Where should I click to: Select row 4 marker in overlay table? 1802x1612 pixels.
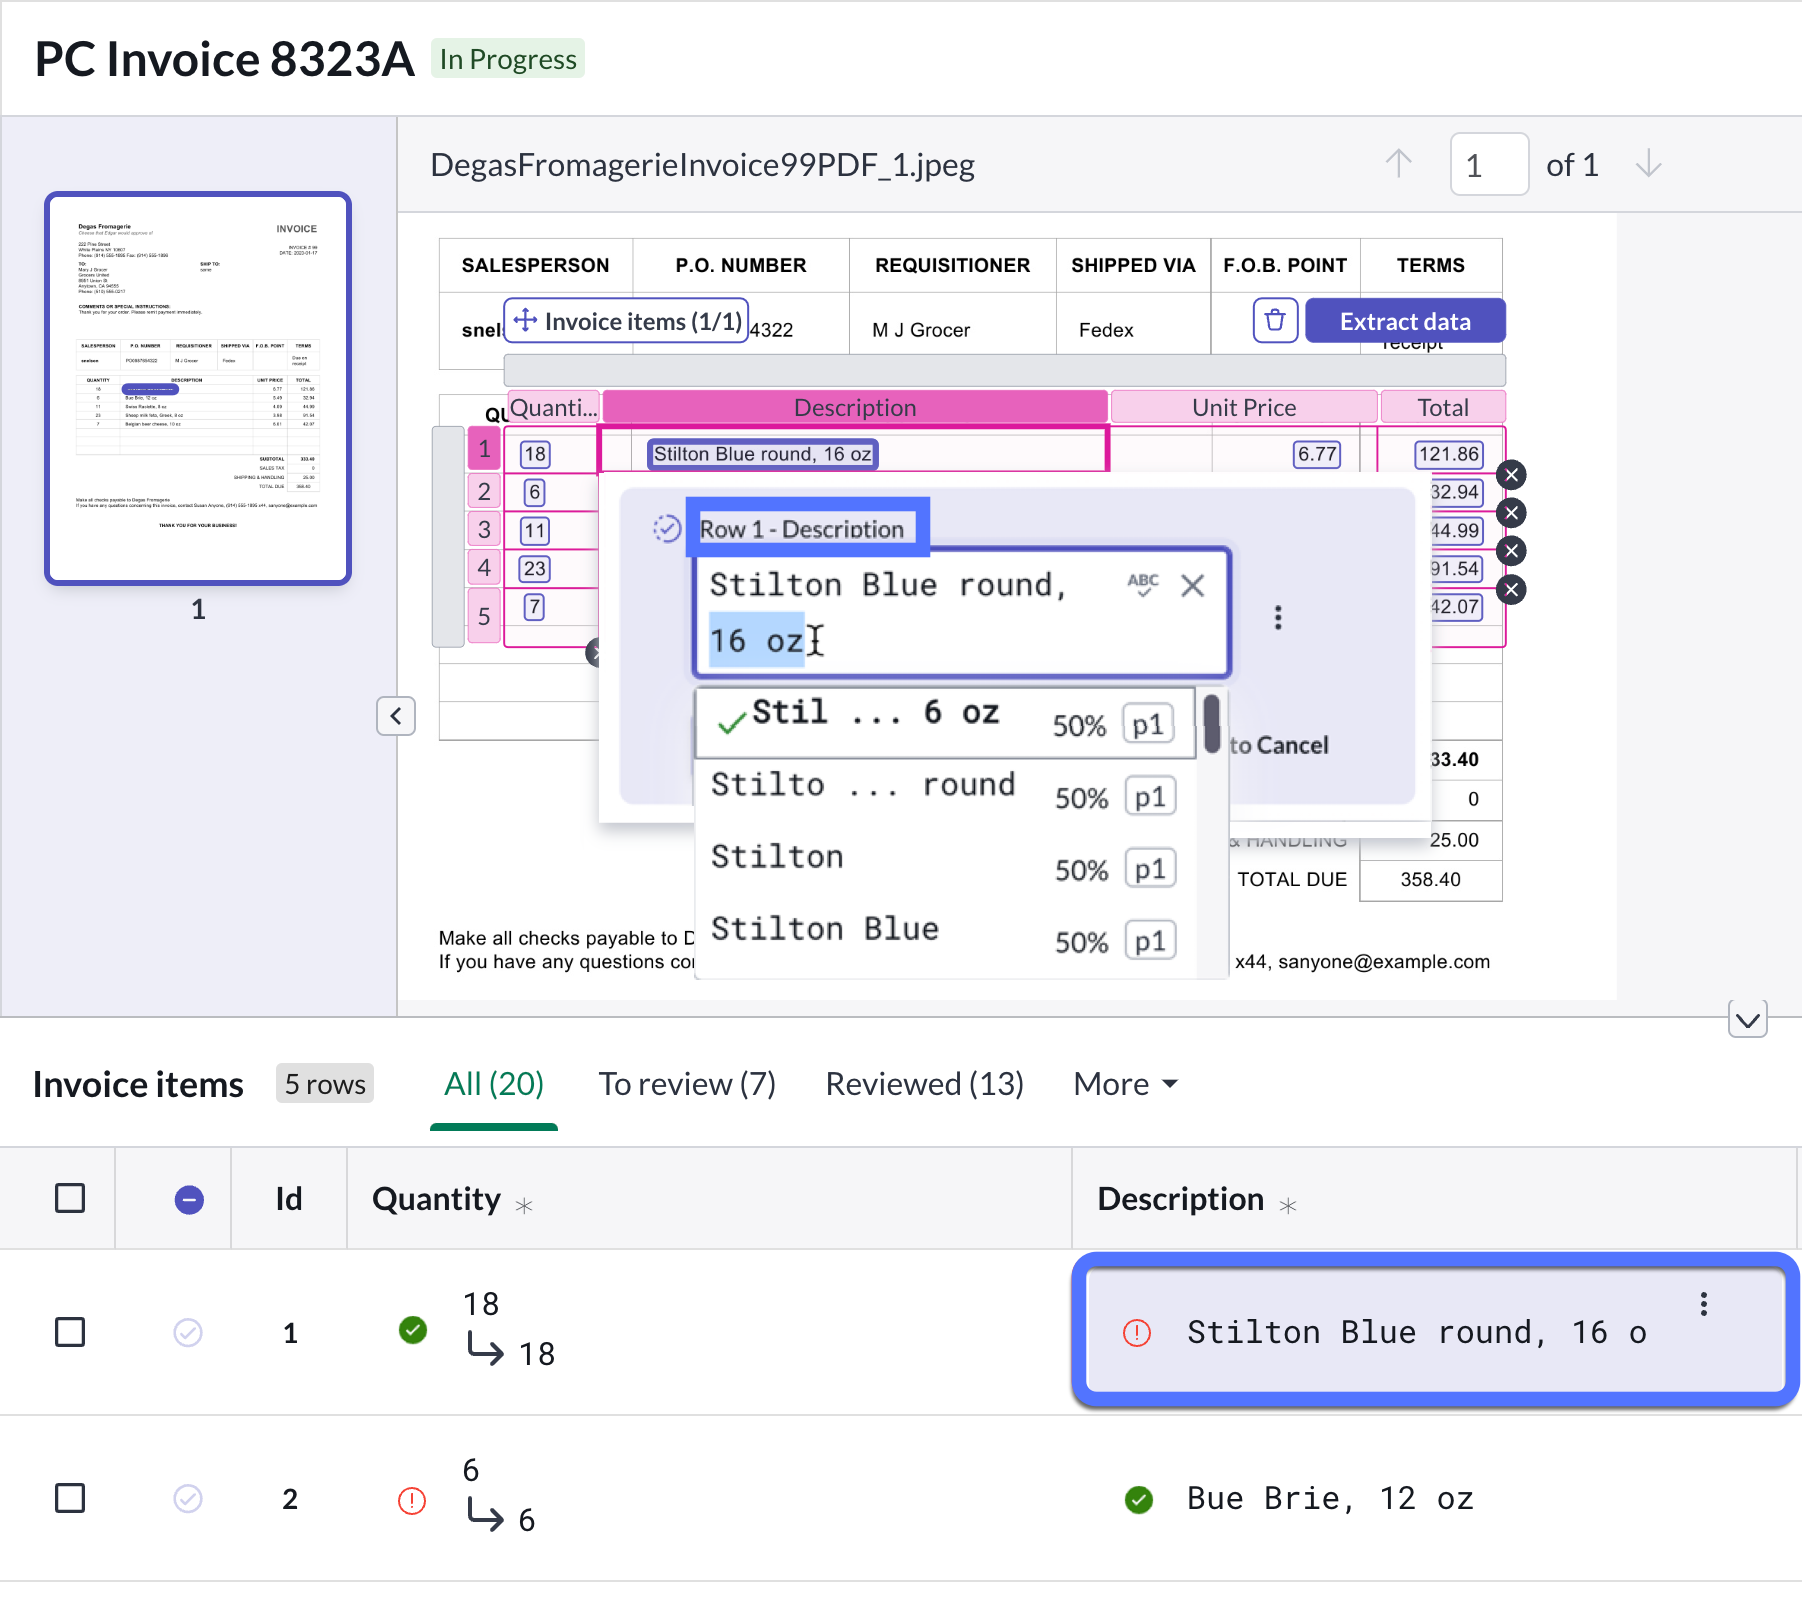point(484,568)
